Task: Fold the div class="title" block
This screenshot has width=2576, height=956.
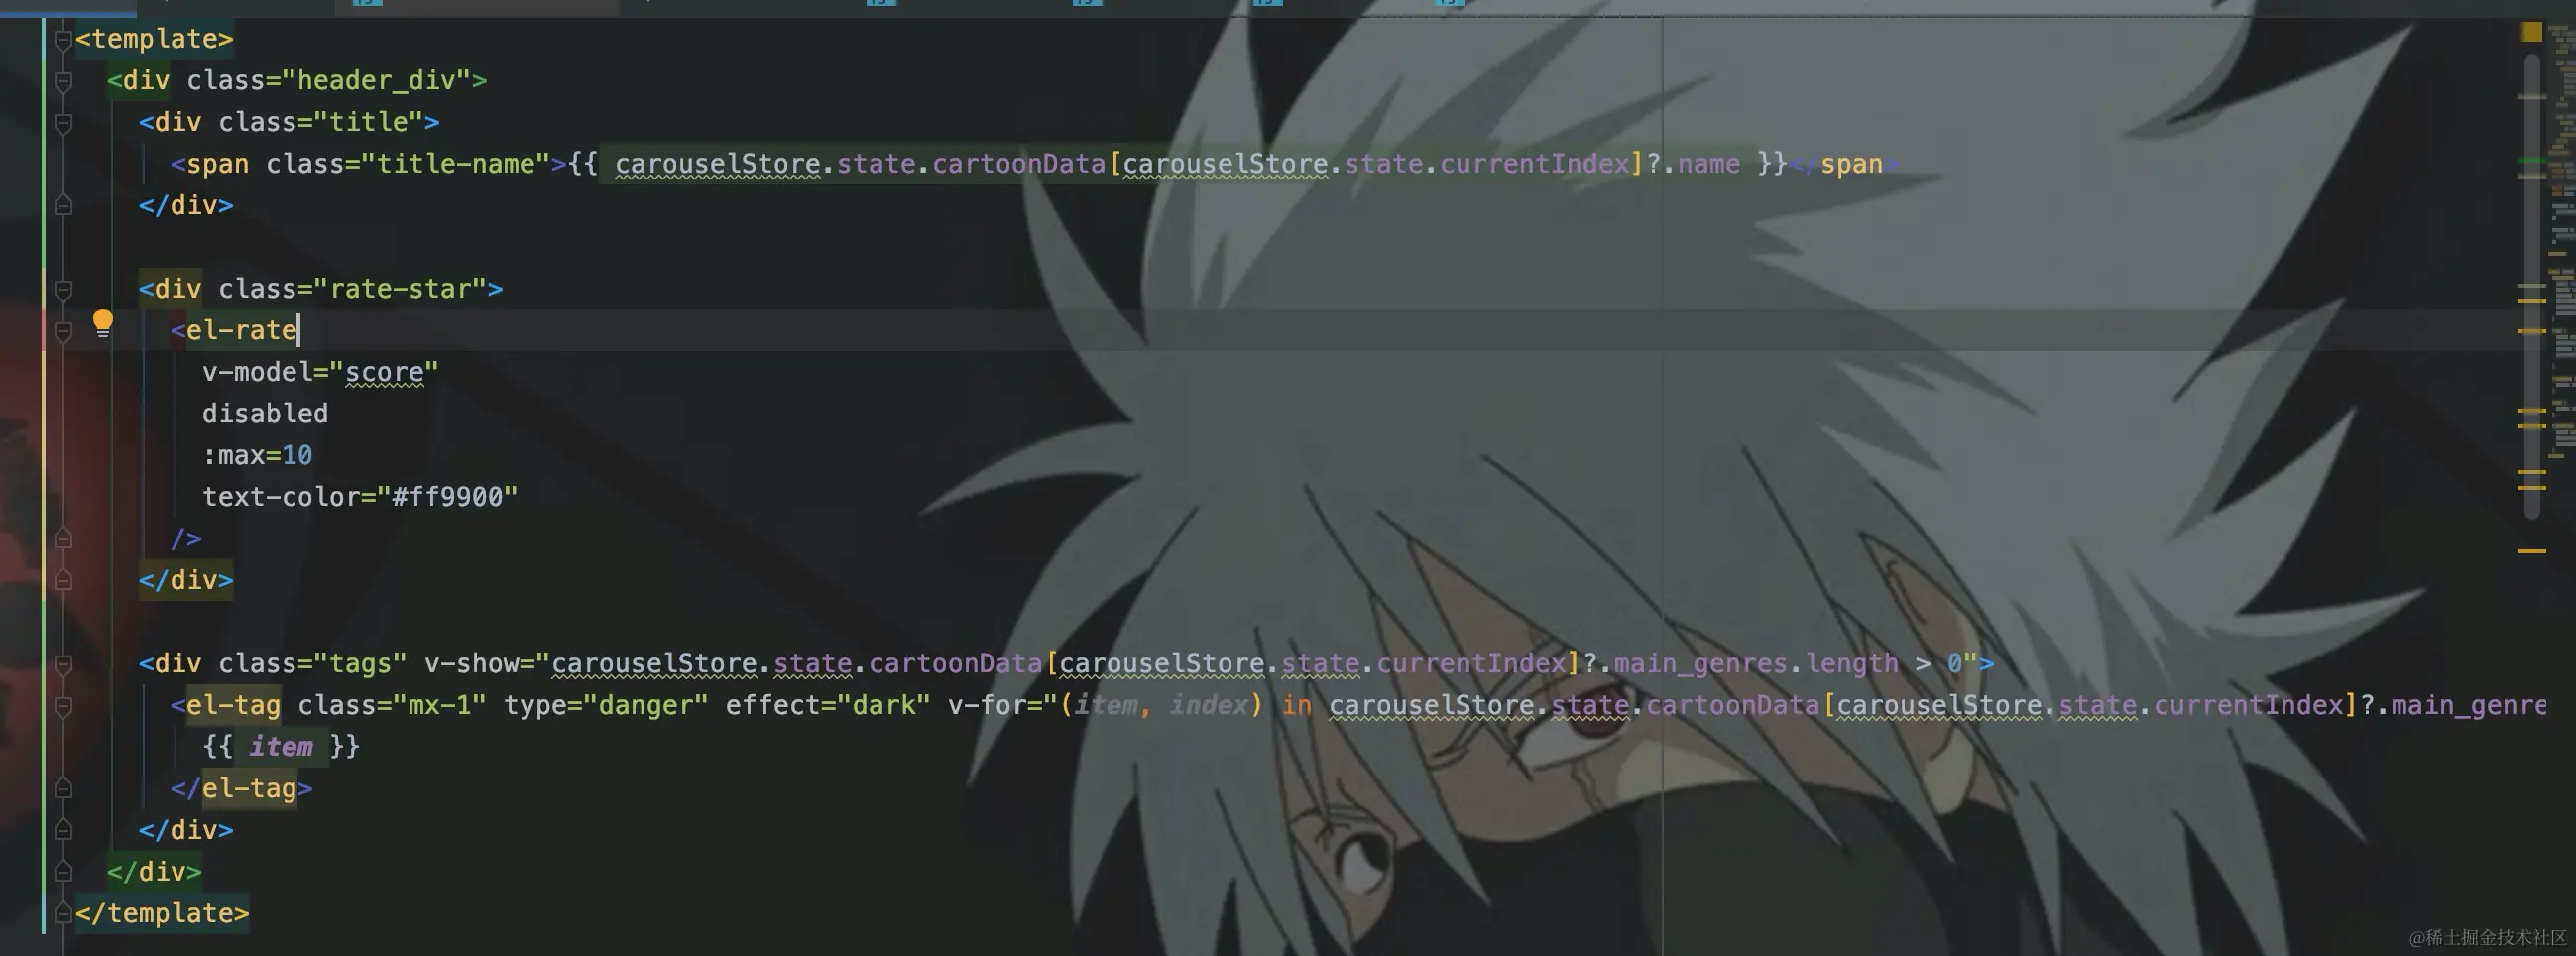Action: (x=63, y=123)
